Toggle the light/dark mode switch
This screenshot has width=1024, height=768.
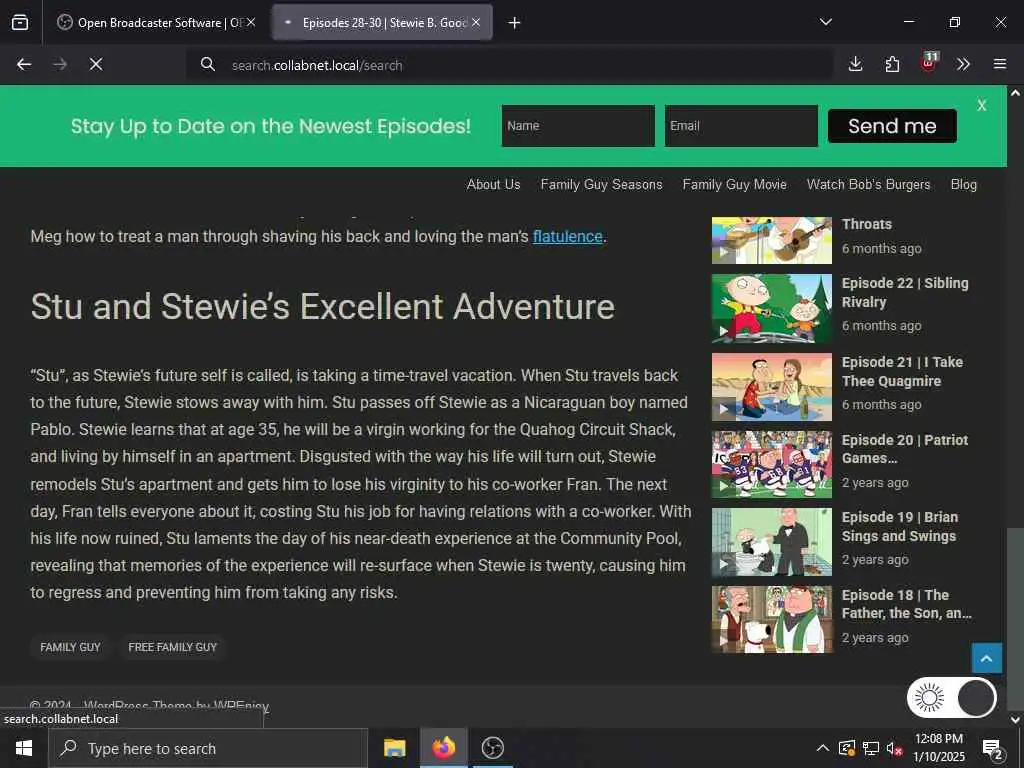(952, 698)
